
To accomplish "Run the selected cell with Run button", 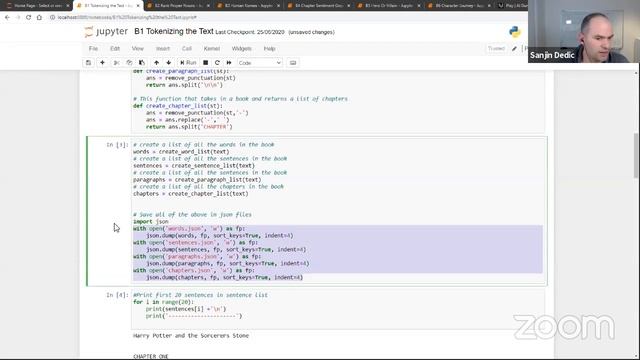I will [x=188, y=63].
